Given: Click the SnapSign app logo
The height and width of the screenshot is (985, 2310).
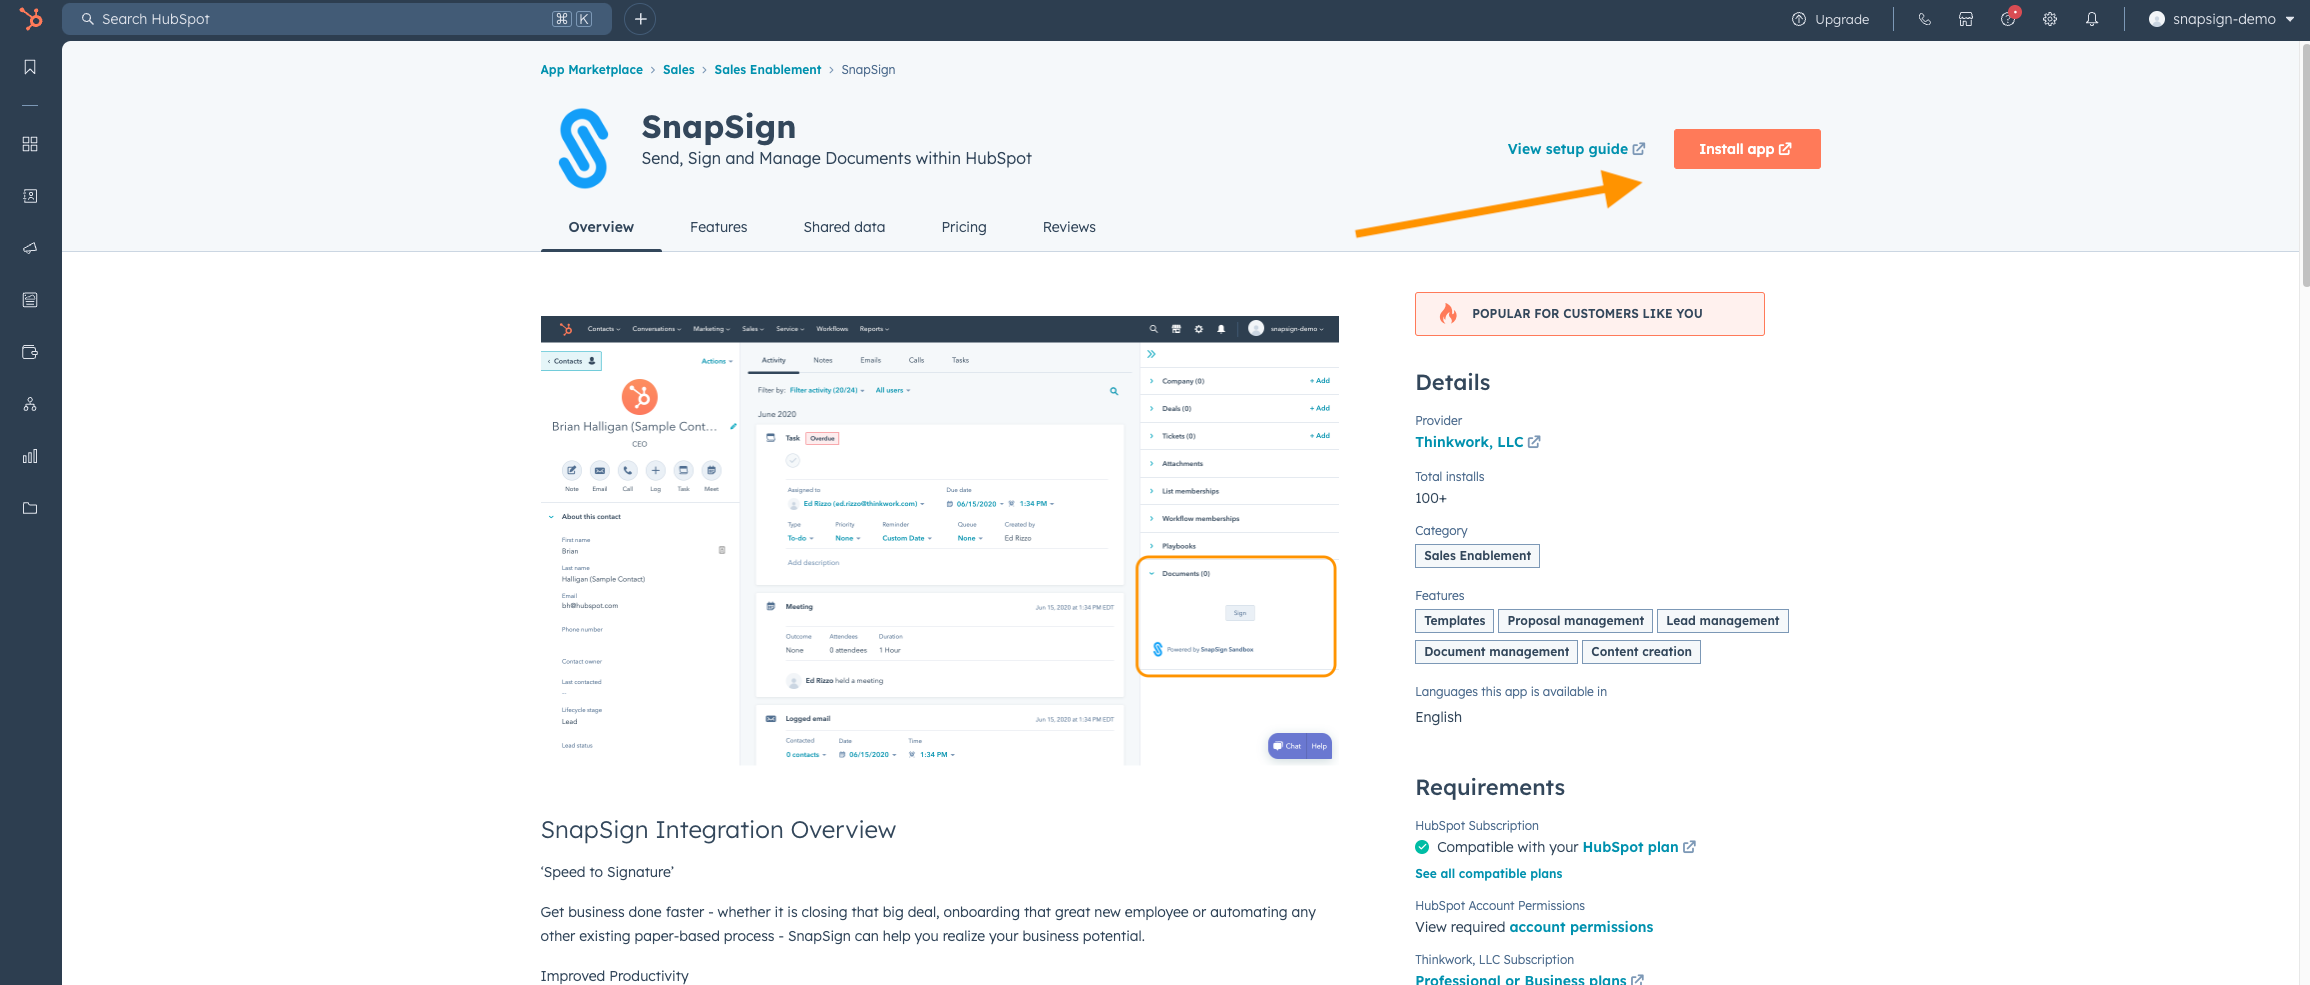Looking at the screenshot, I should [583, 148].
